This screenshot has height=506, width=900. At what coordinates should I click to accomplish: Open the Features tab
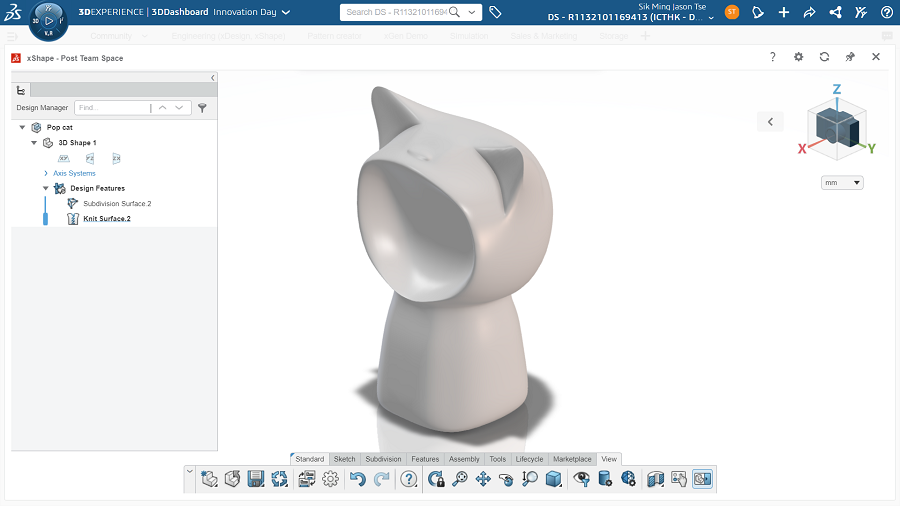[425, 459]
